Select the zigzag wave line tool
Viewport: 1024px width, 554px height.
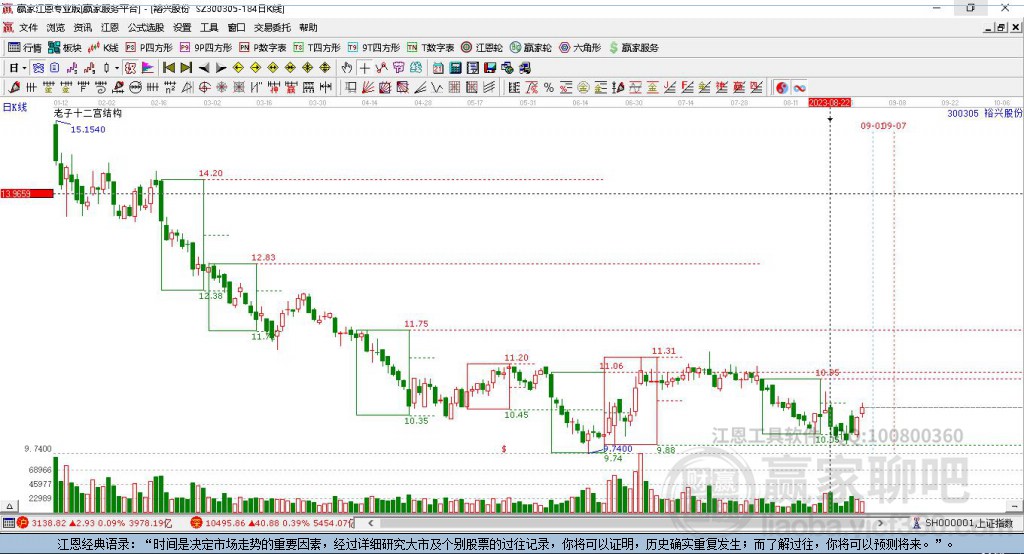pyautogui.click(x=436, y=88)
